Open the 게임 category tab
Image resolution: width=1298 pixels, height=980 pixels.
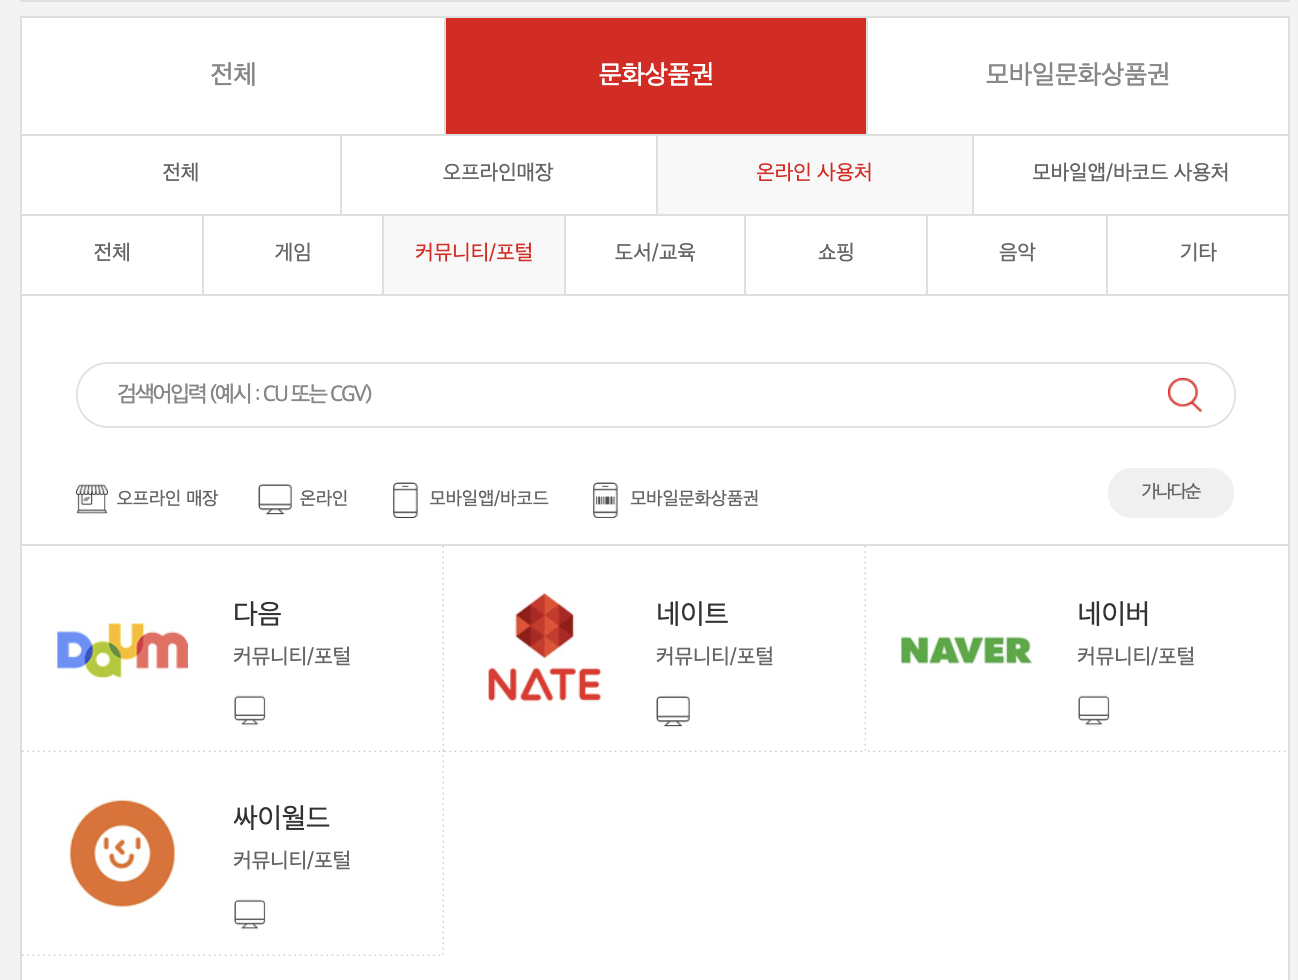point(292,254)
